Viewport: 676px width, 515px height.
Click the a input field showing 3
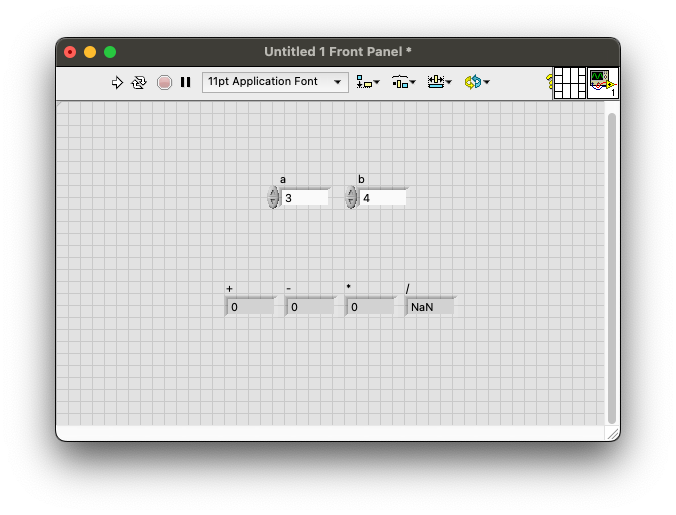[305, 198]
